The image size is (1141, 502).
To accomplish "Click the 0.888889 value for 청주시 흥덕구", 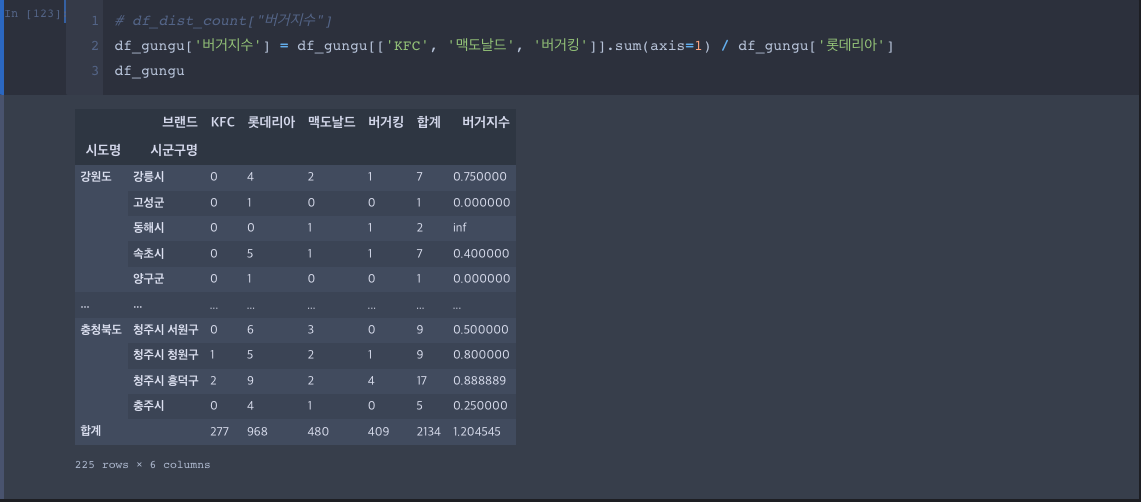I will (x=479, y=381).
